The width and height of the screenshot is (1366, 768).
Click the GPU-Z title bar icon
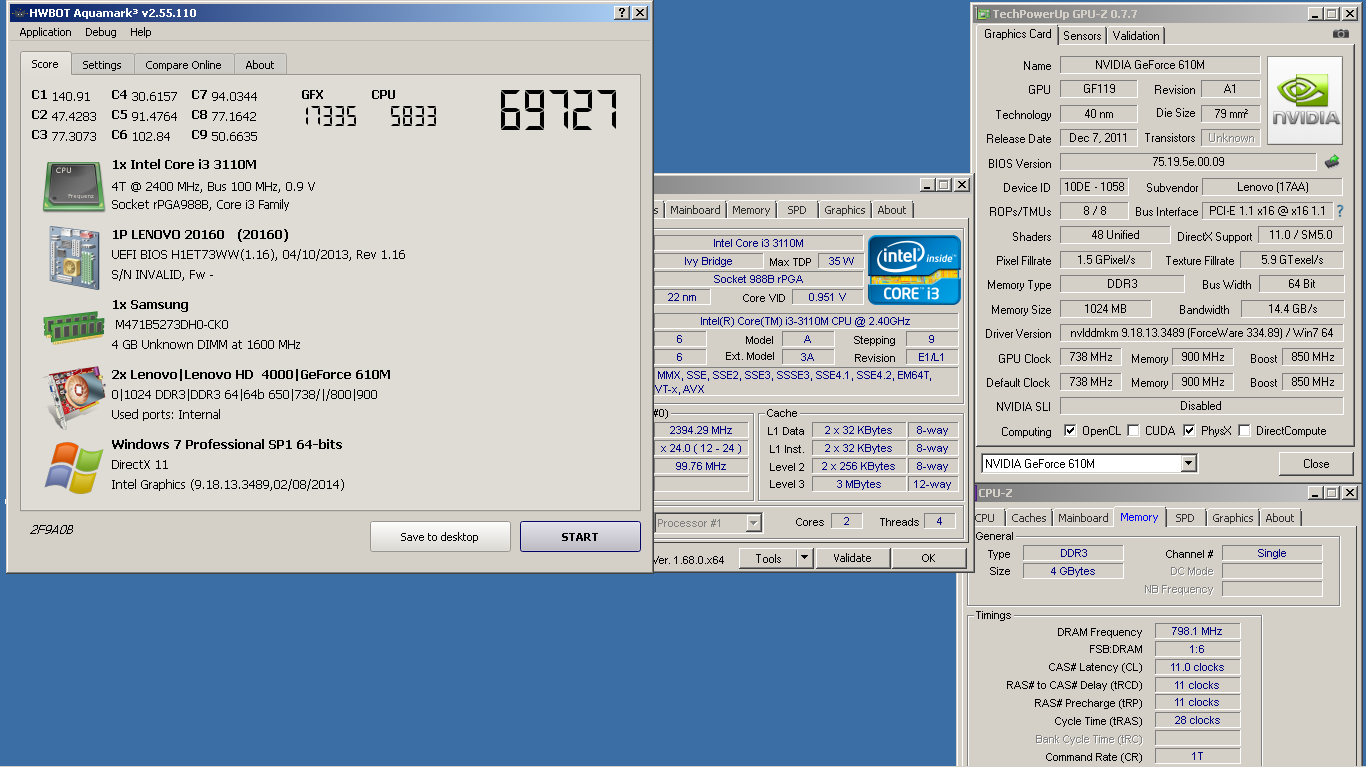tap(983, 14)
